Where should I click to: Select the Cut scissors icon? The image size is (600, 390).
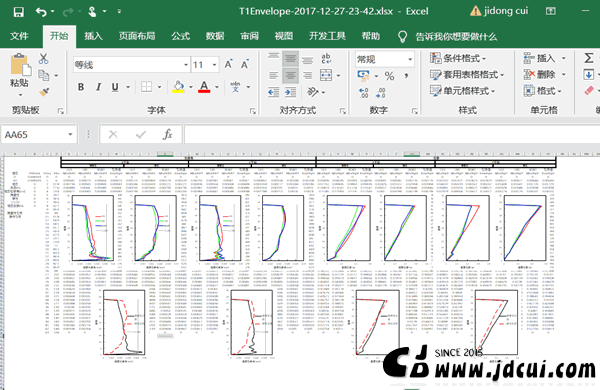click(43, 59)
